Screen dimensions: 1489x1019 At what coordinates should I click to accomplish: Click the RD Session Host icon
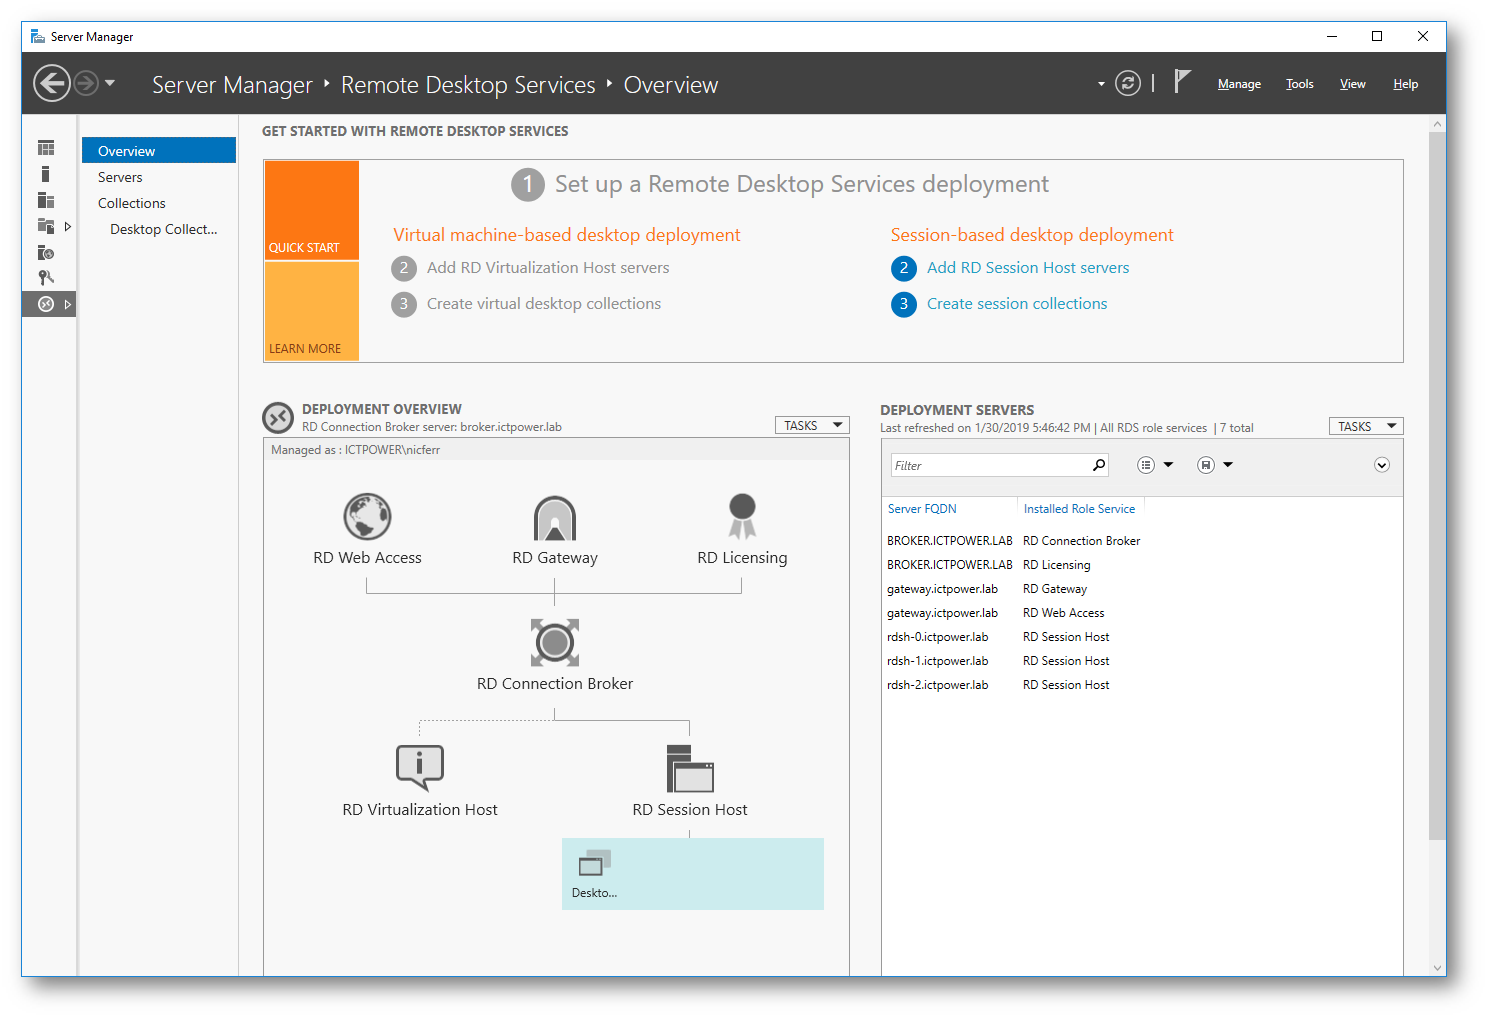(690, 768)
